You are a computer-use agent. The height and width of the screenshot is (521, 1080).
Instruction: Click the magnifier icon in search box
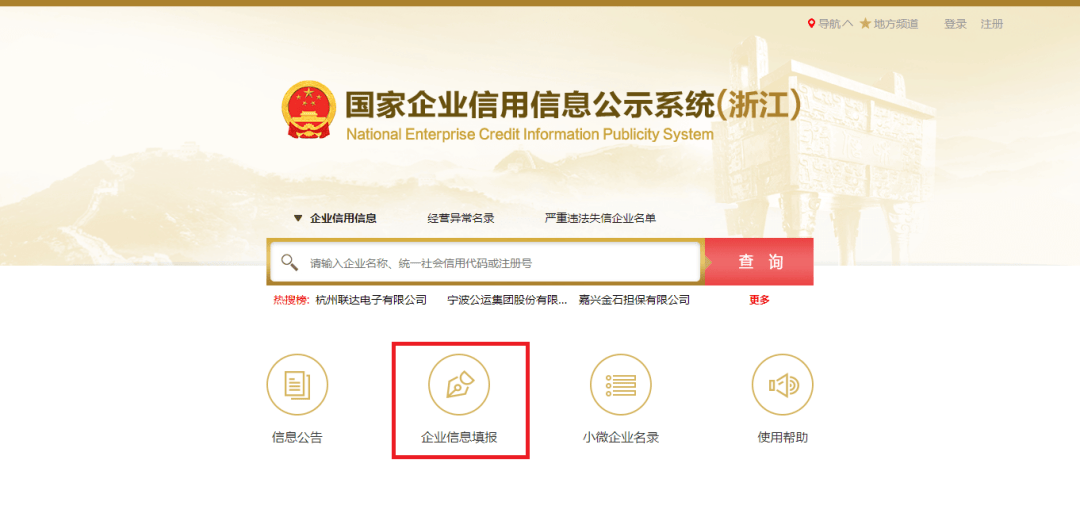(x=289, y=263)
